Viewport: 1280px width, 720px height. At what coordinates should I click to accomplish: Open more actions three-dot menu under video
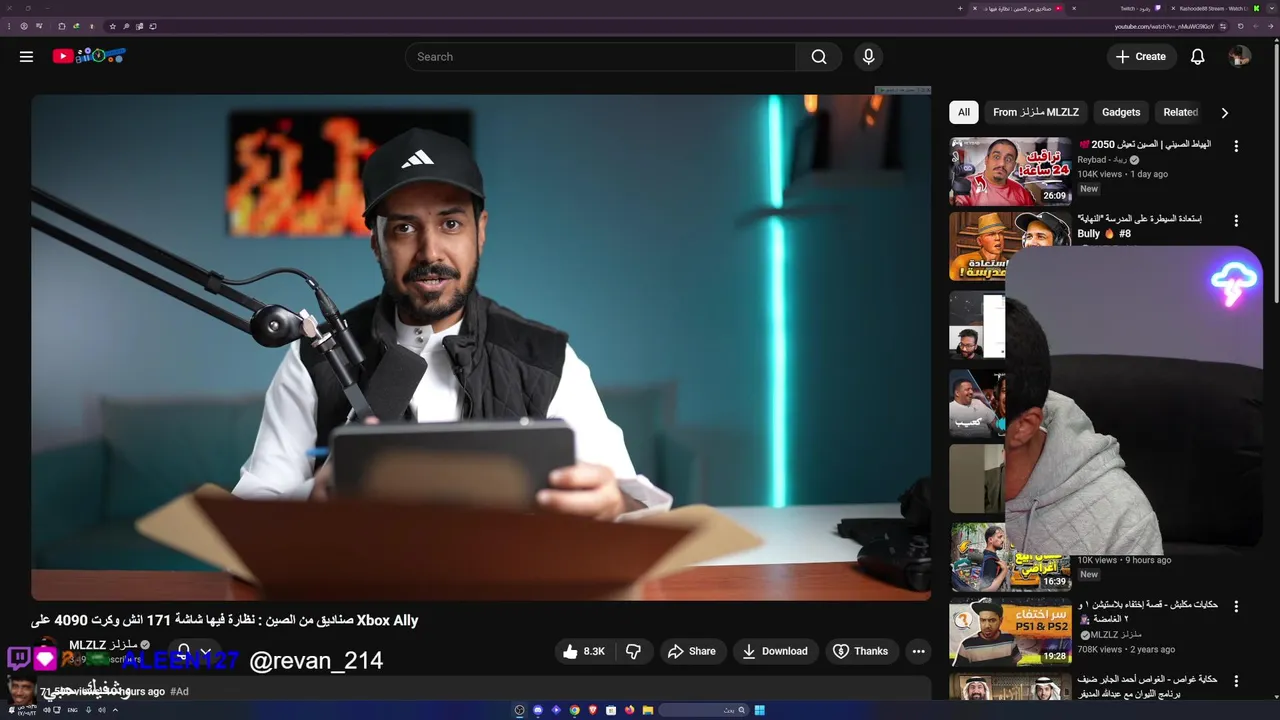coord(918,651)
